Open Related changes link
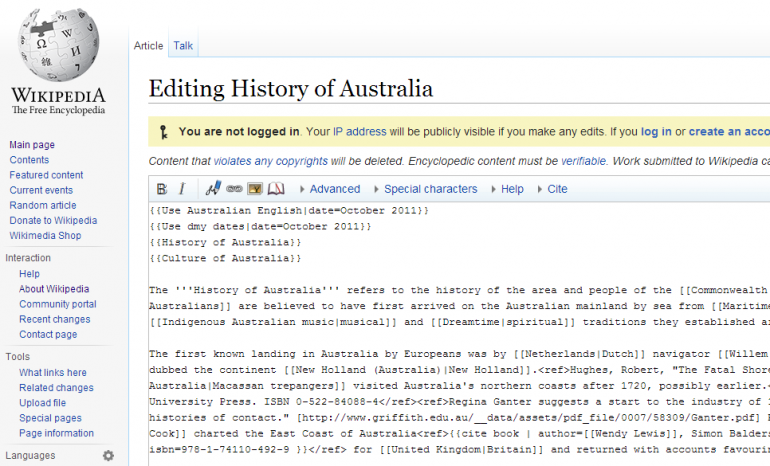This screenshot has width=770, height=466. point(56,388)
